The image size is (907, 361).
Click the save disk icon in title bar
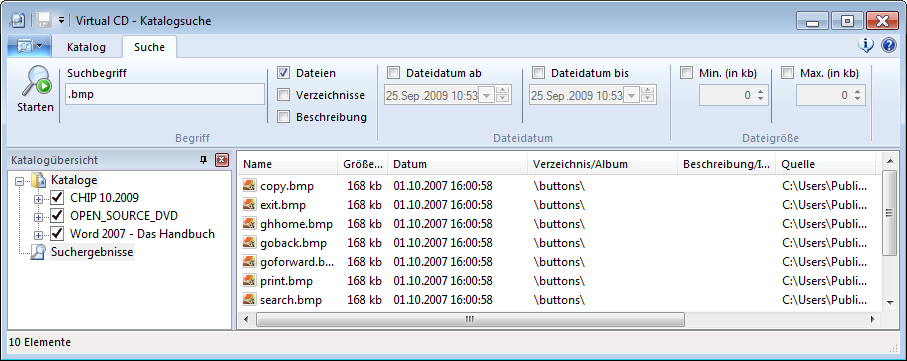(x=44, y=20)
